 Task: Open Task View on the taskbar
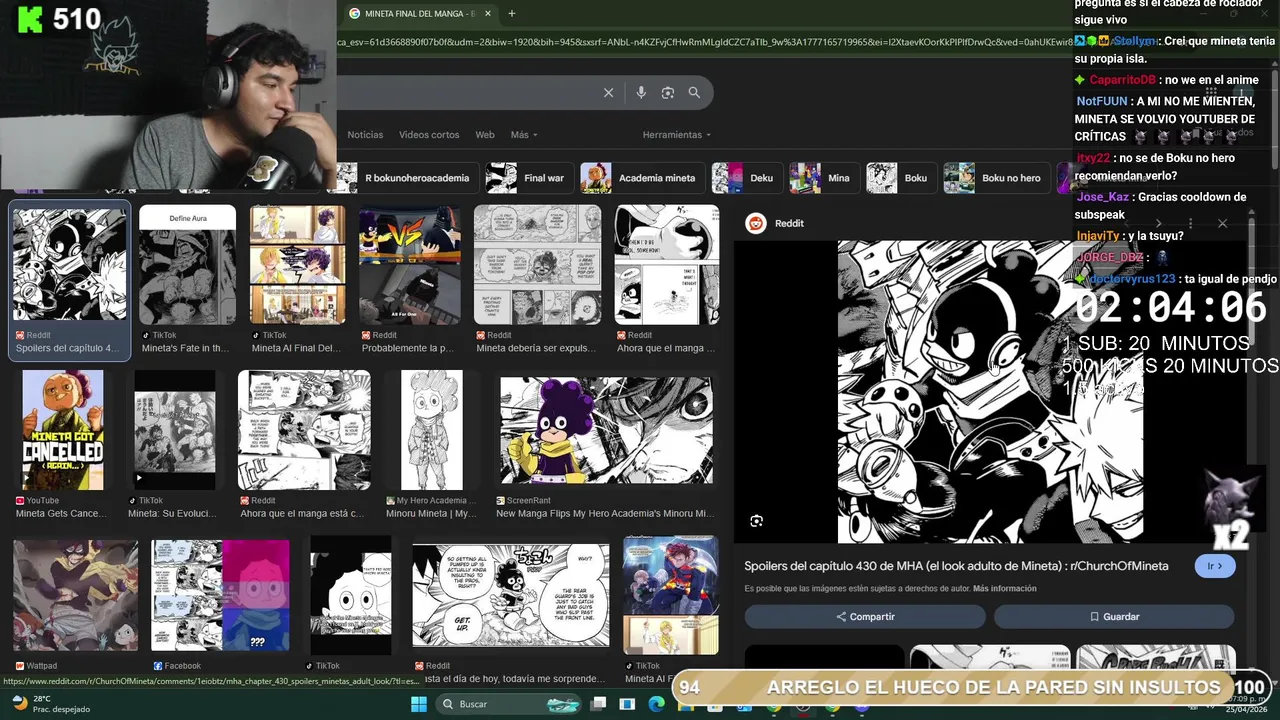[x=598, y=704]
